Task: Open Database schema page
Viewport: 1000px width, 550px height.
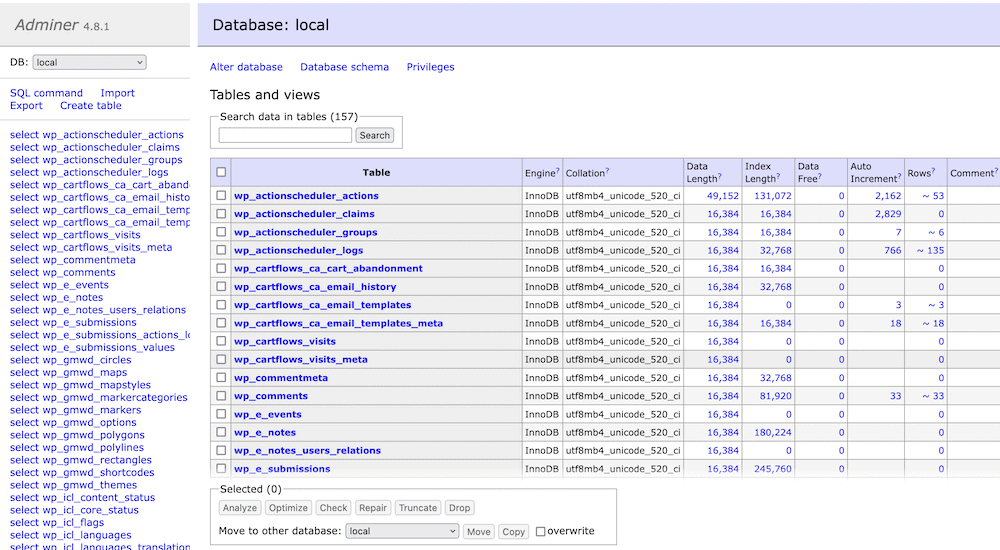Action: 344,67
